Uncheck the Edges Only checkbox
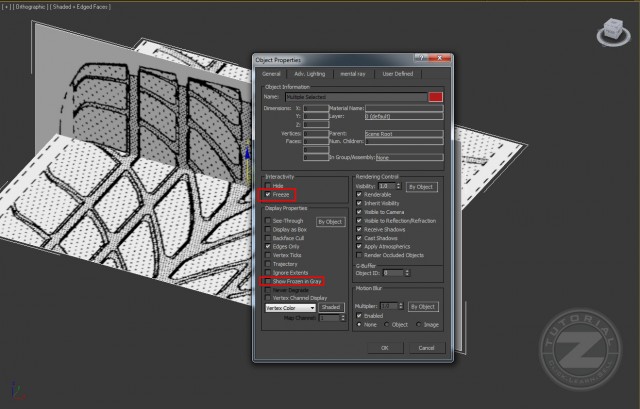640x409 pixels. coord(268,247)
